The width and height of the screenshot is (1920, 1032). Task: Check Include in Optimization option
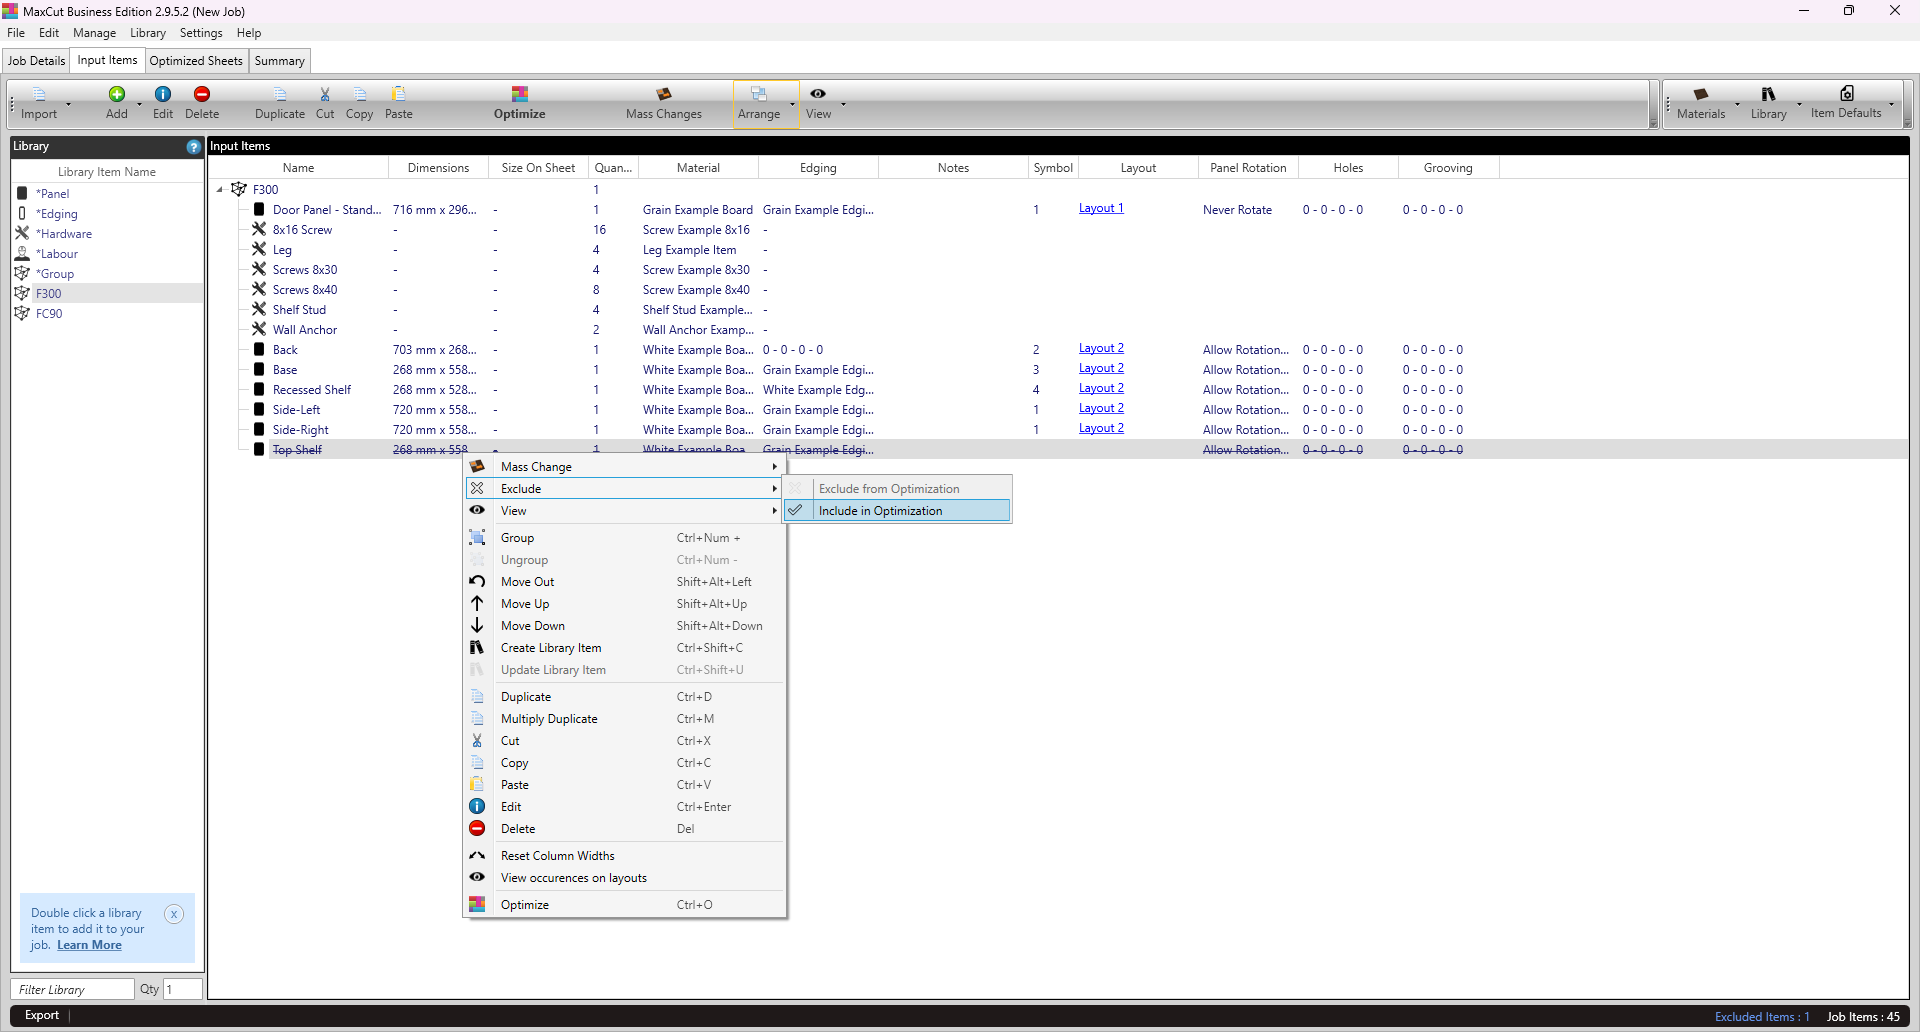pos(880,511)
